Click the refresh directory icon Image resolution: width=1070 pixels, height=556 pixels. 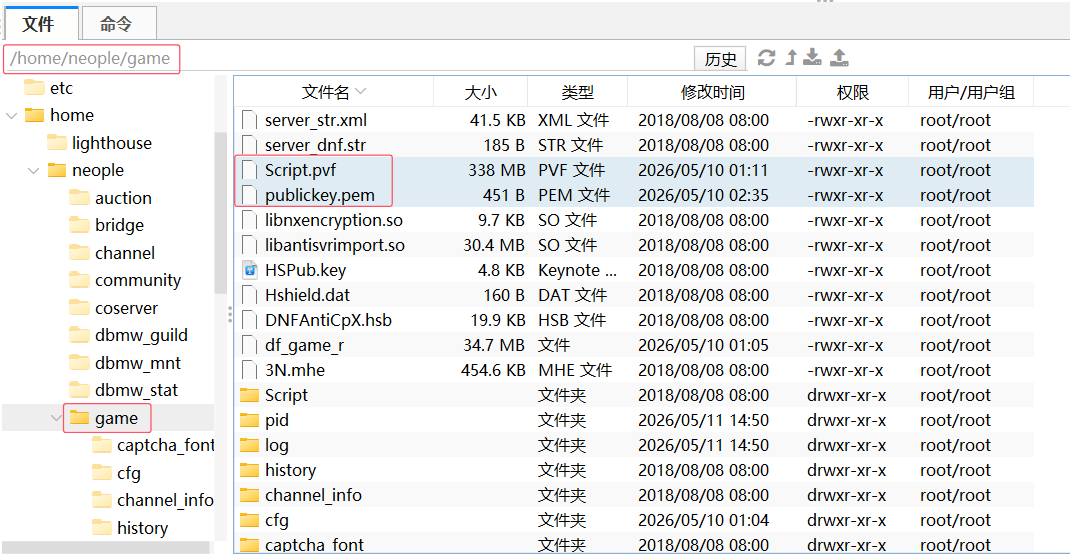click(x=766, y=58)
